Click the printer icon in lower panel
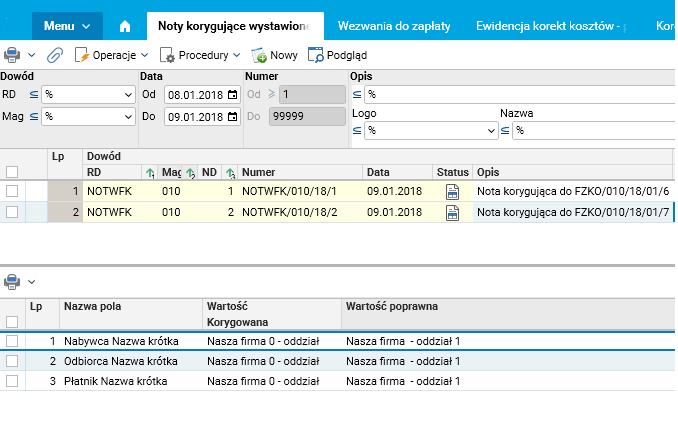 [11, 282]
